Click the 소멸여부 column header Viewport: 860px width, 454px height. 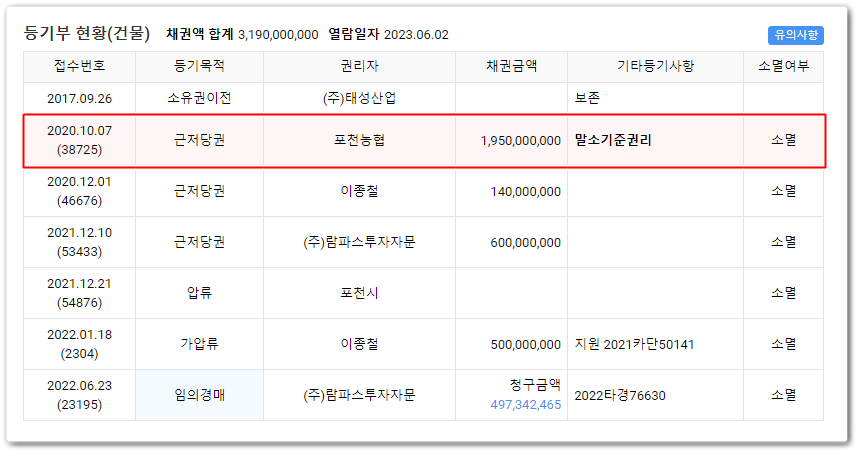tap(783, 67)
